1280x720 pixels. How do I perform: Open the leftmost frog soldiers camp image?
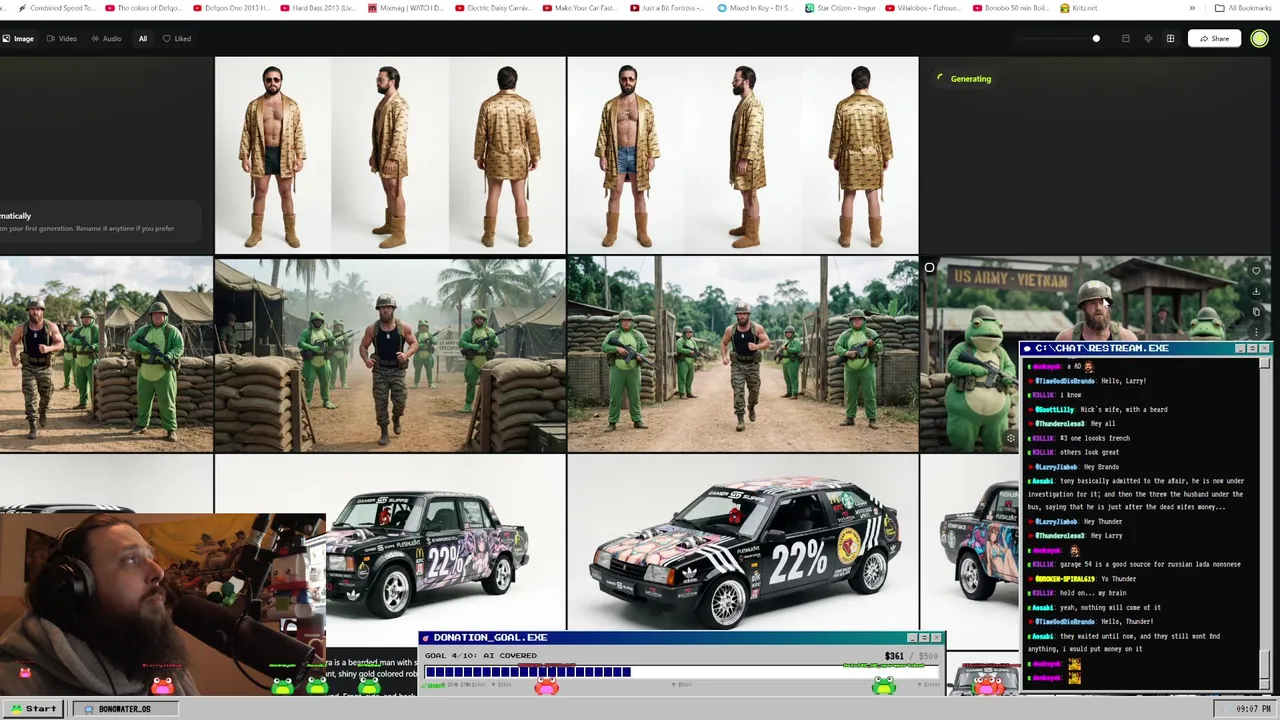click(106, 354)
